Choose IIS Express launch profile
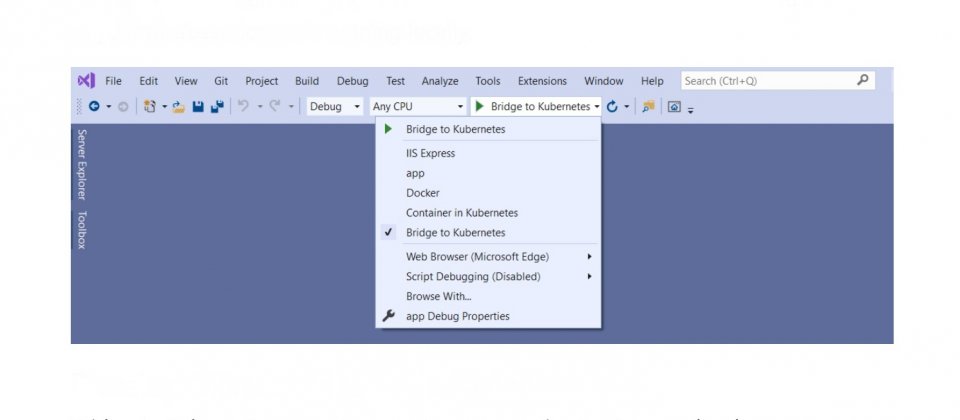The width and height of the screenshot is (960, 420). (x=430, y=153)
